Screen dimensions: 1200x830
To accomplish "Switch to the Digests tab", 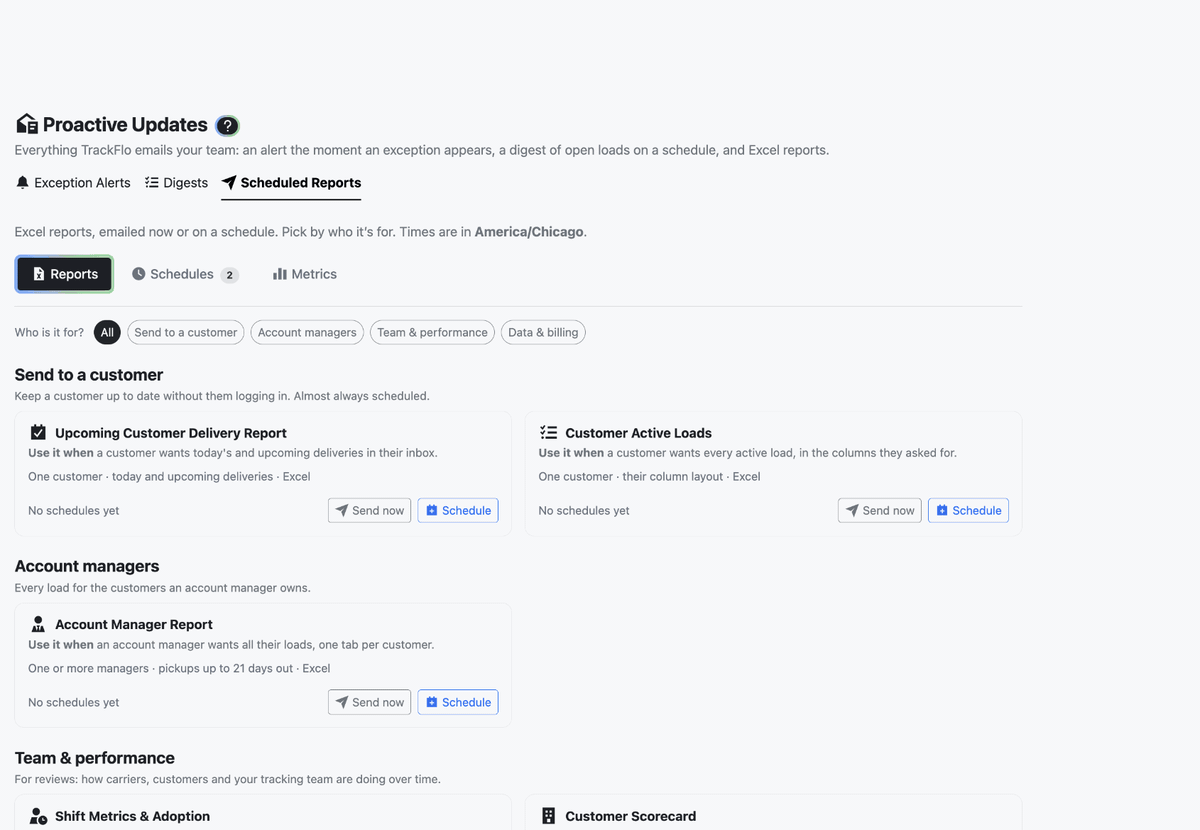I will pos(176,183).
